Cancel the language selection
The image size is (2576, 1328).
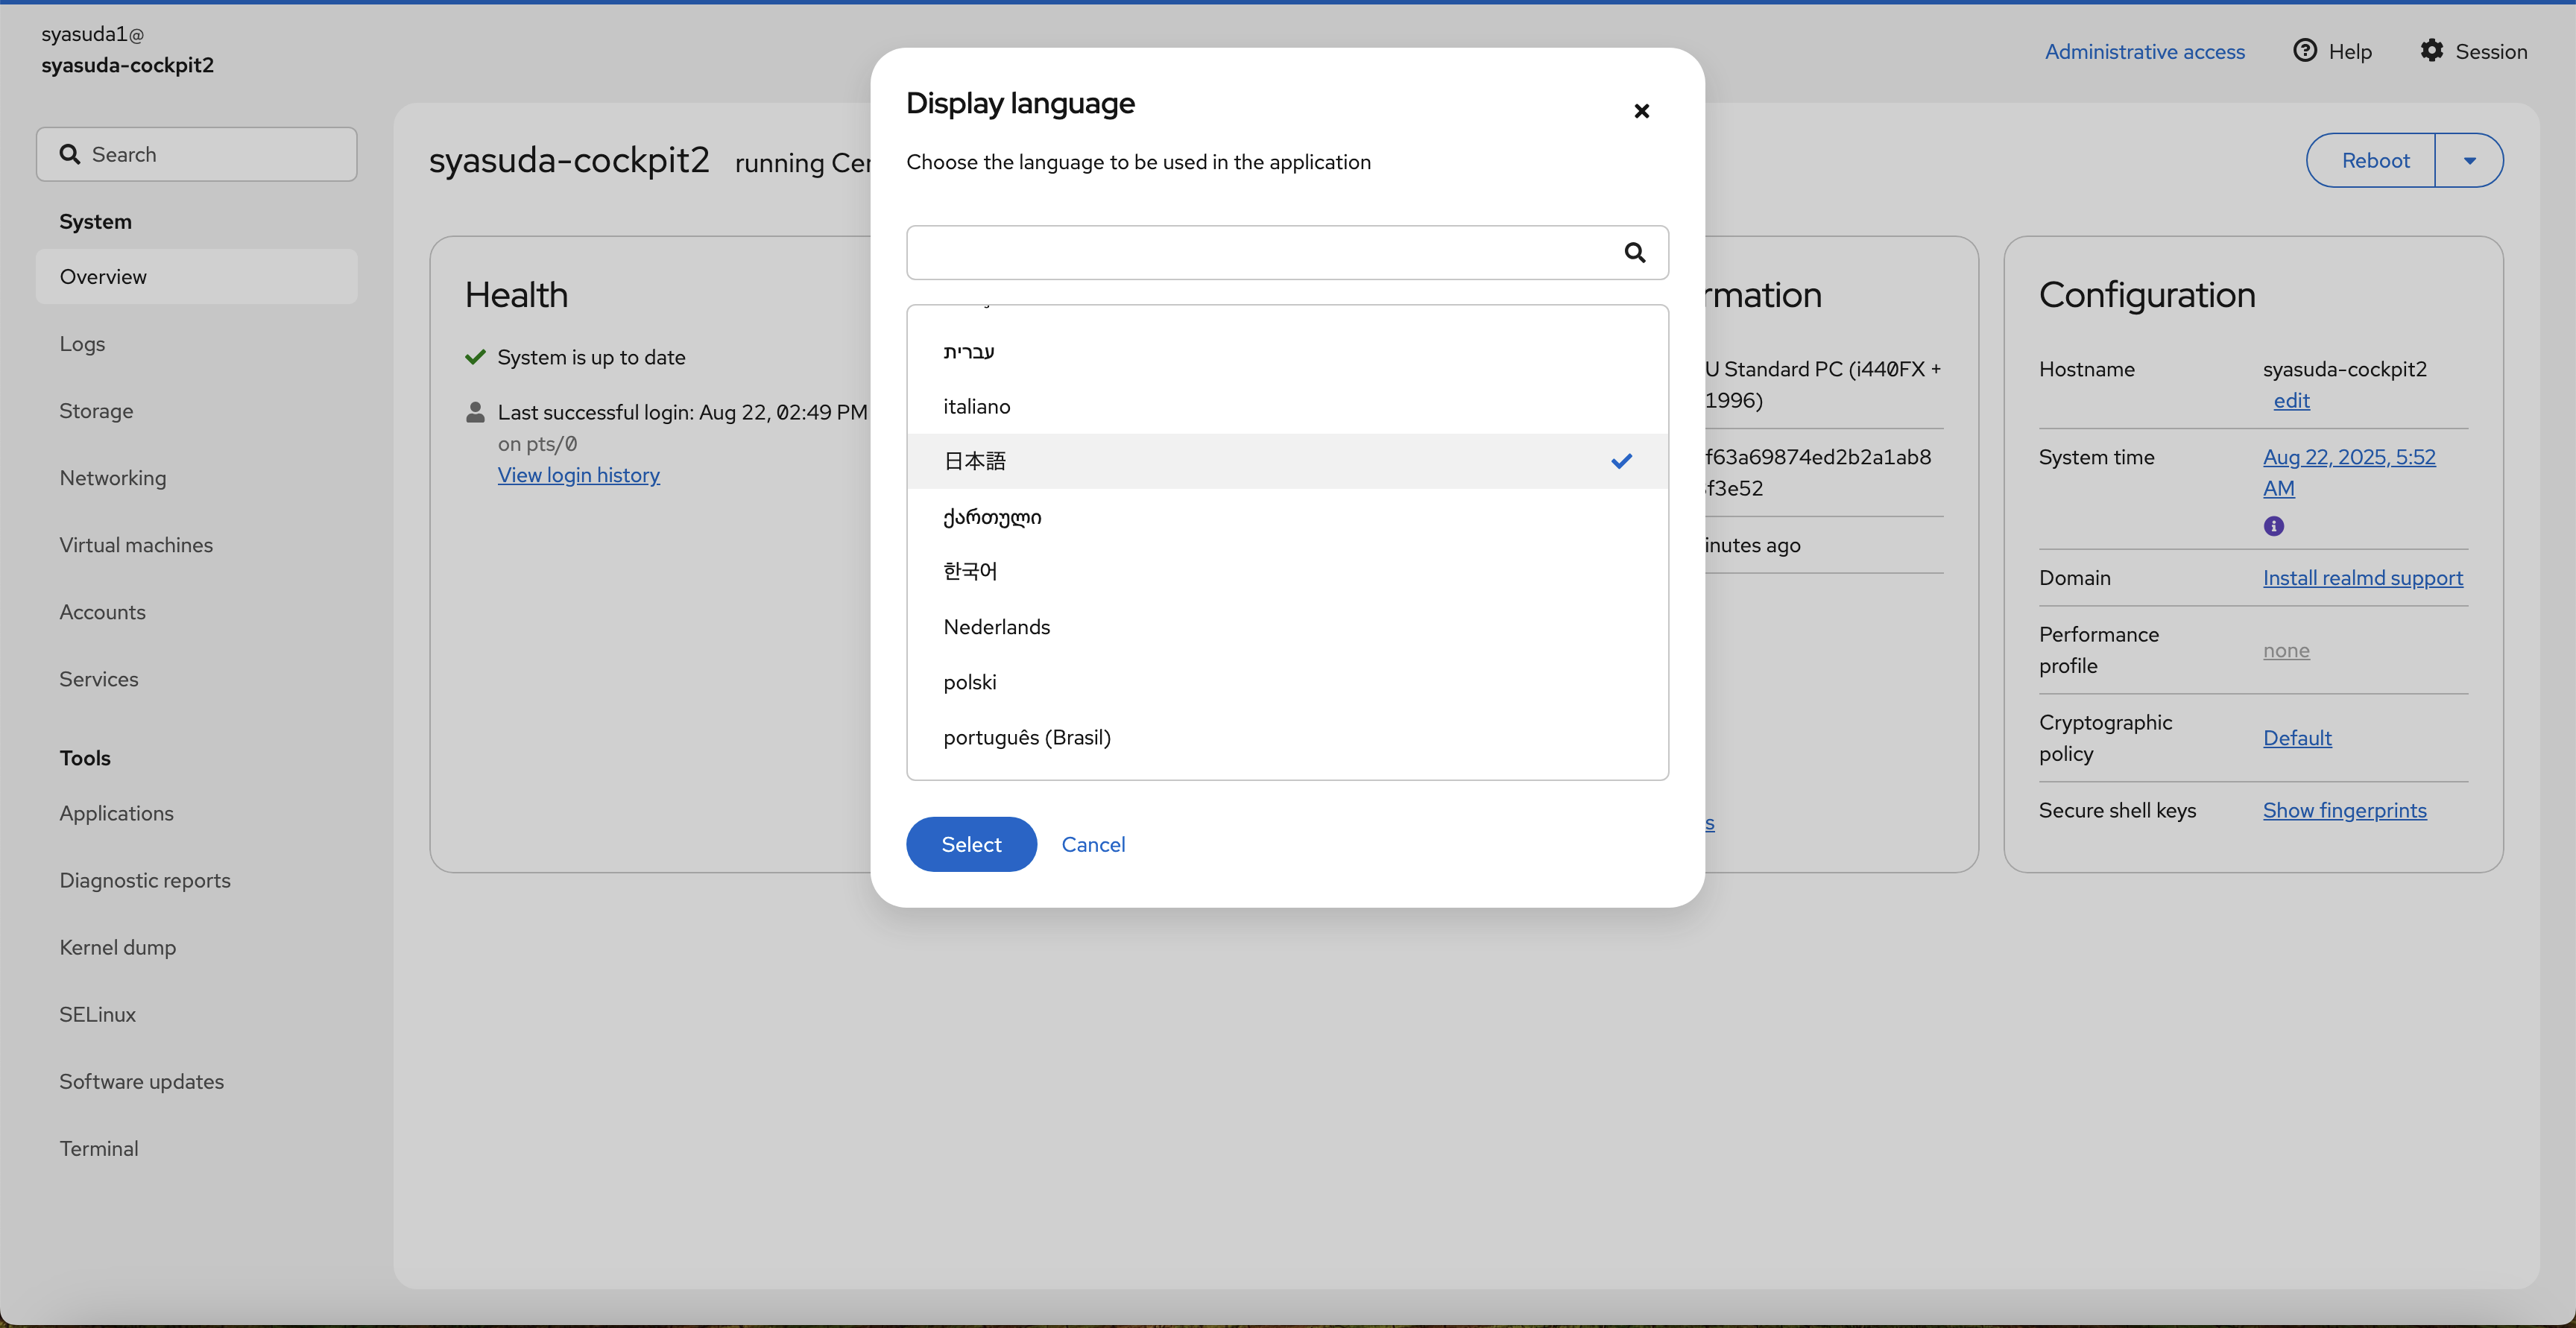point(1092,844)
